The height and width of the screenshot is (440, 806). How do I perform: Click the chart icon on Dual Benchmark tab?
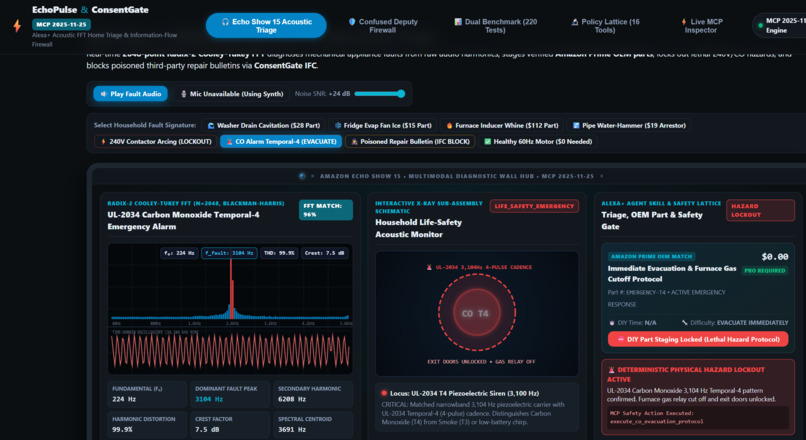(458, 22)
